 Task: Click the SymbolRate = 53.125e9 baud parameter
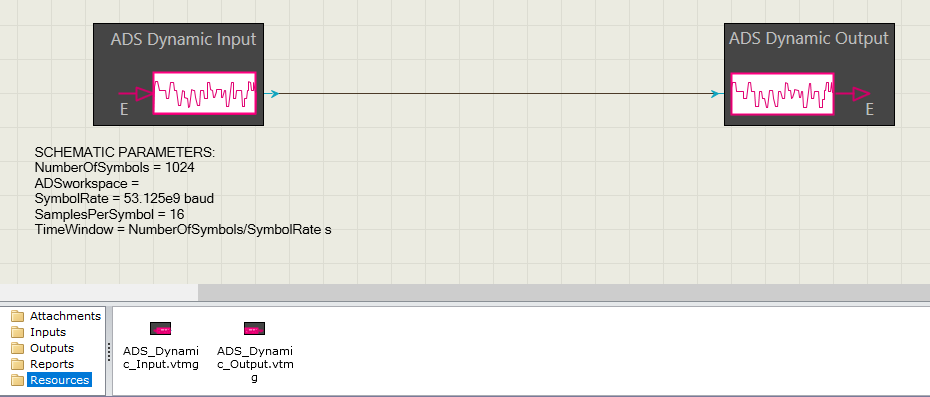pos(124,199)
